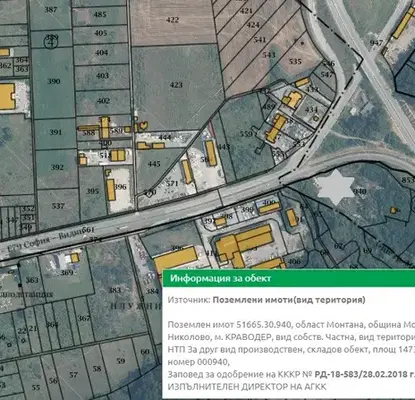Select parcel label 434

tap(311, 110)
